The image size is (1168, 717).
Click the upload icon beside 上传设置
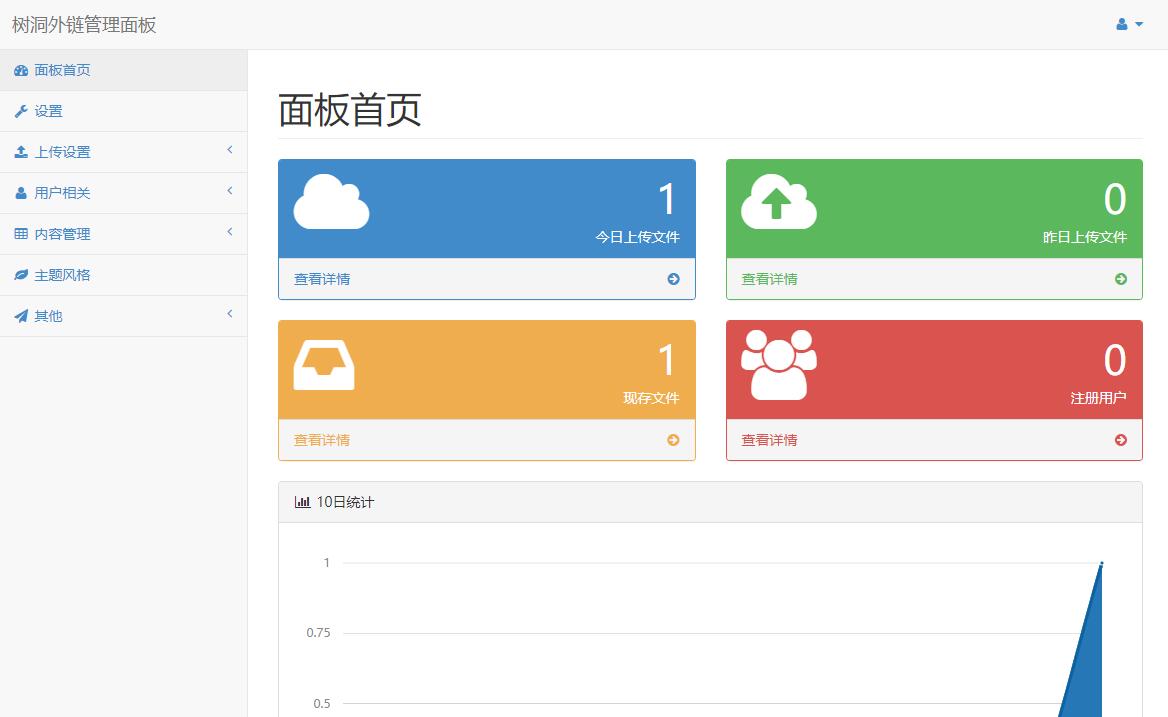(21, 152)
